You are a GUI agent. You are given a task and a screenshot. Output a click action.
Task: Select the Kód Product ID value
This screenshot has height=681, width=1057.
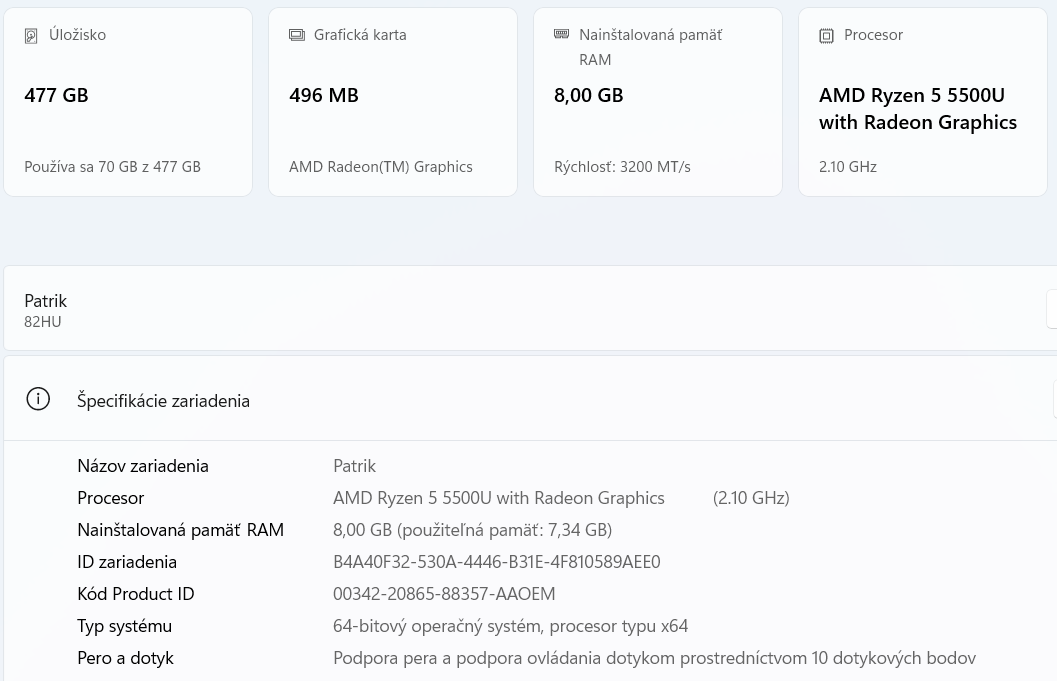tap(444, 593)
